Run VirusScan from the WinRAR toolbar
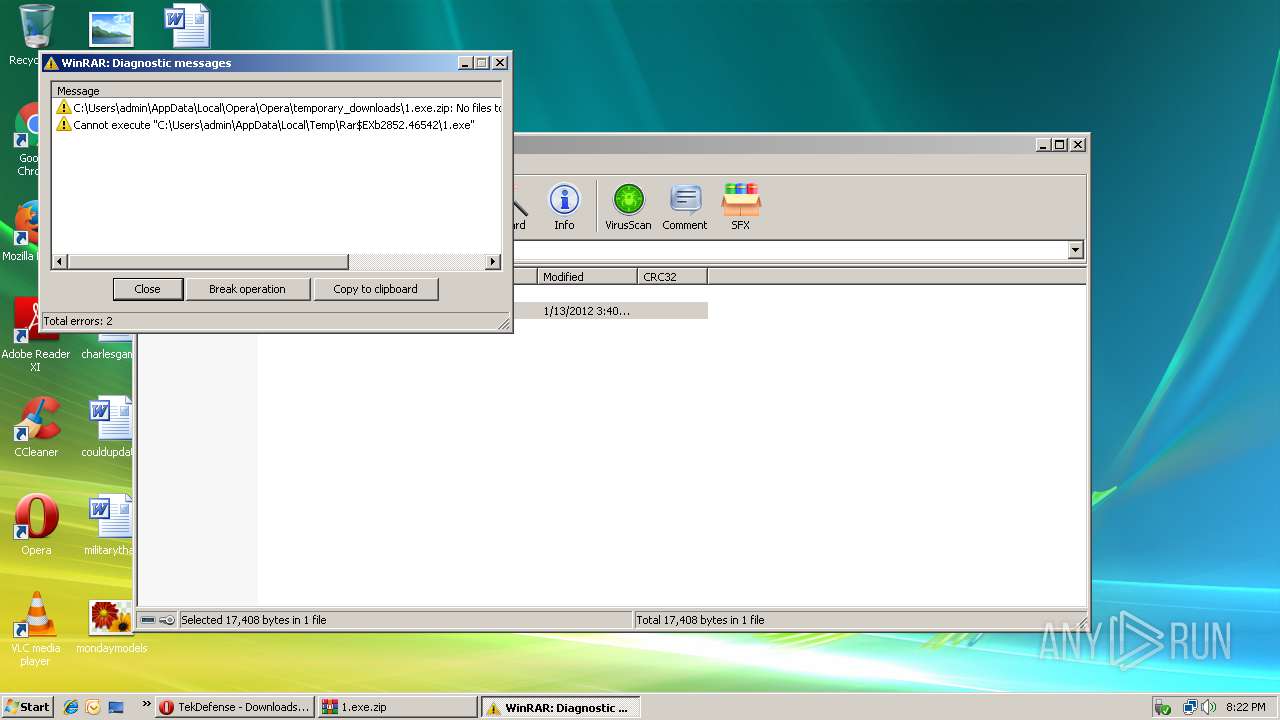This screenshot has height=720, width=1280. point(628,207)
